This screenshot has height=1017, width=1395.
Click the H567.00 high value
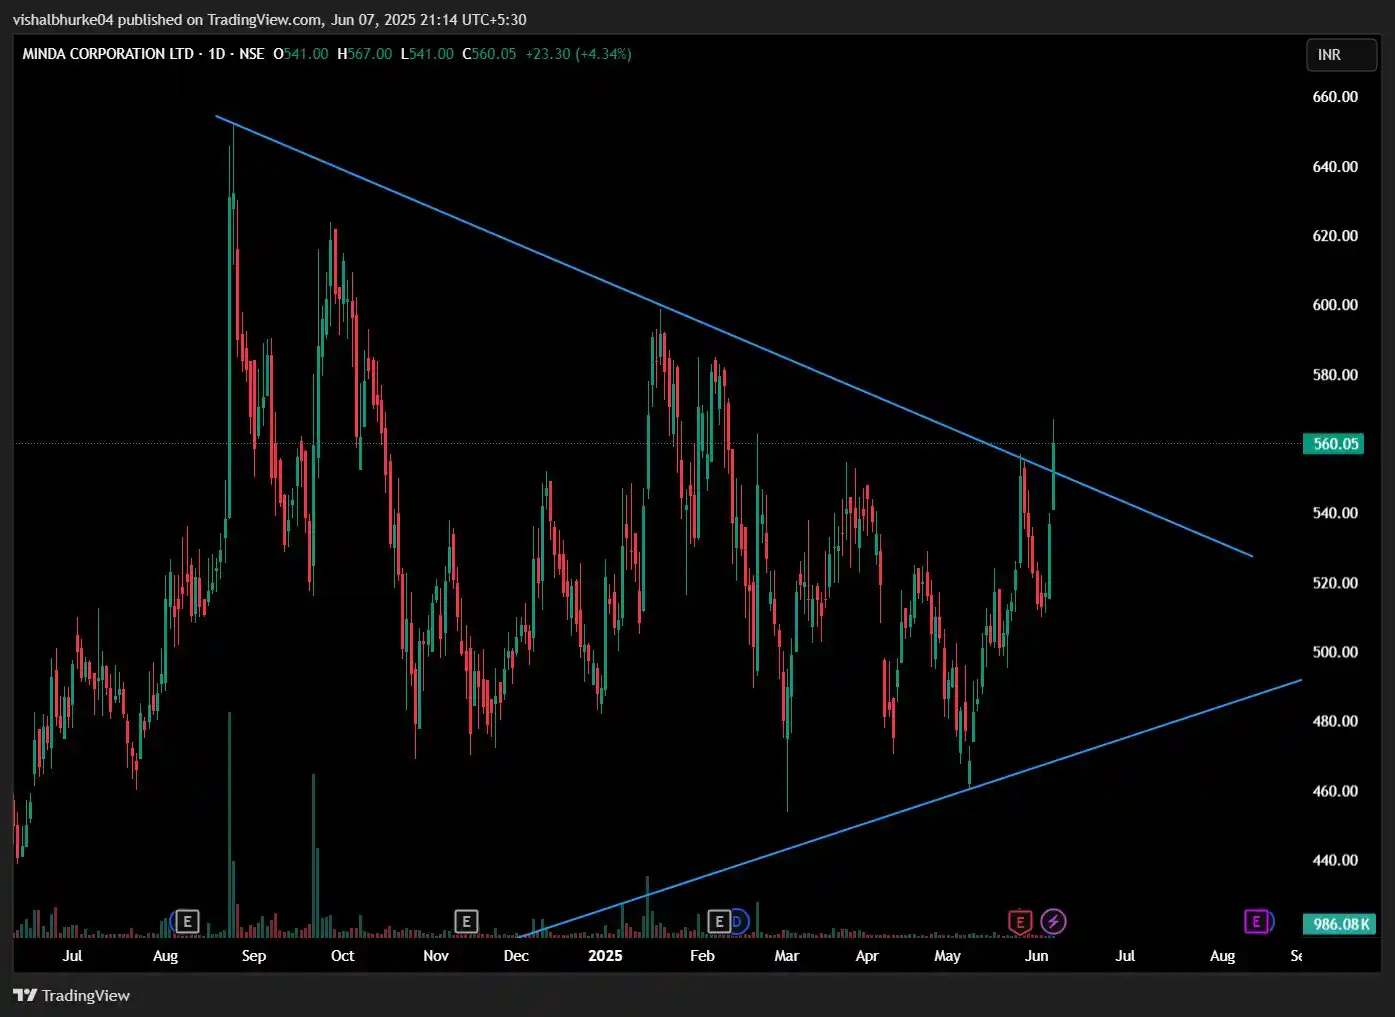[365, 54]
